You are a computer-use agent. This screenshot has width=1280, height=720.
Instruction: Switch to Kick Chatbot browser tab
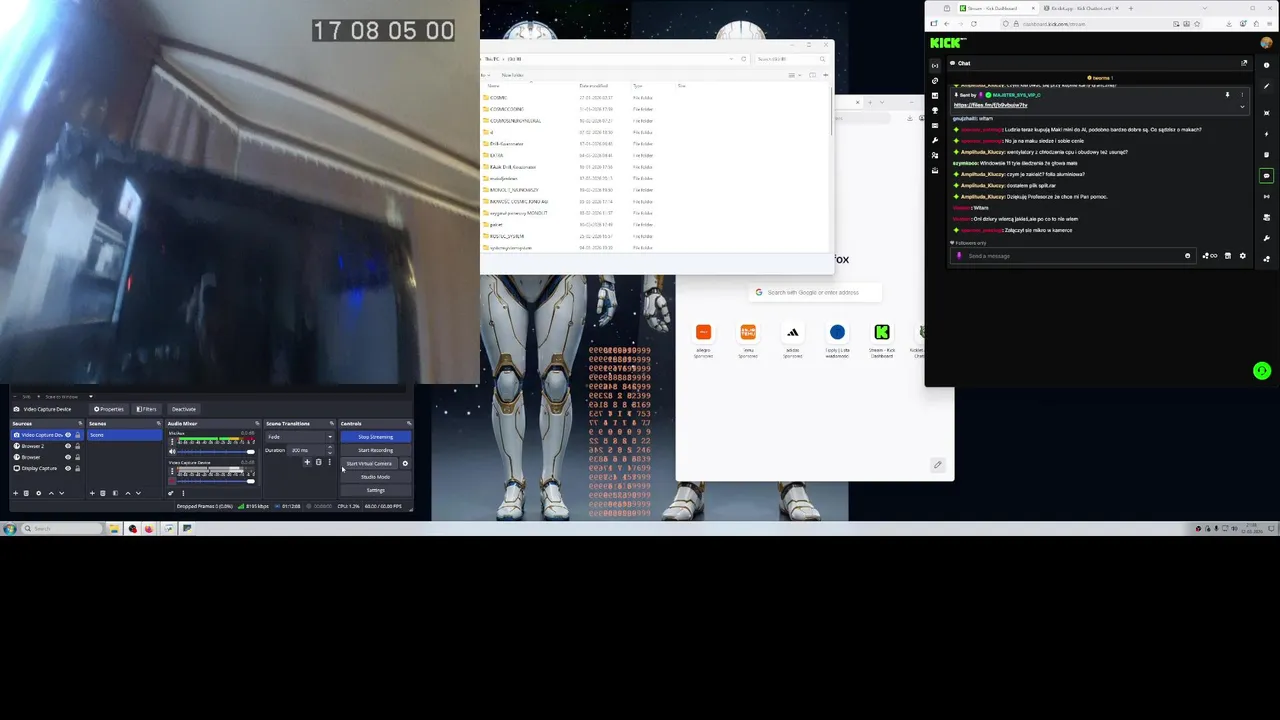1080,8
